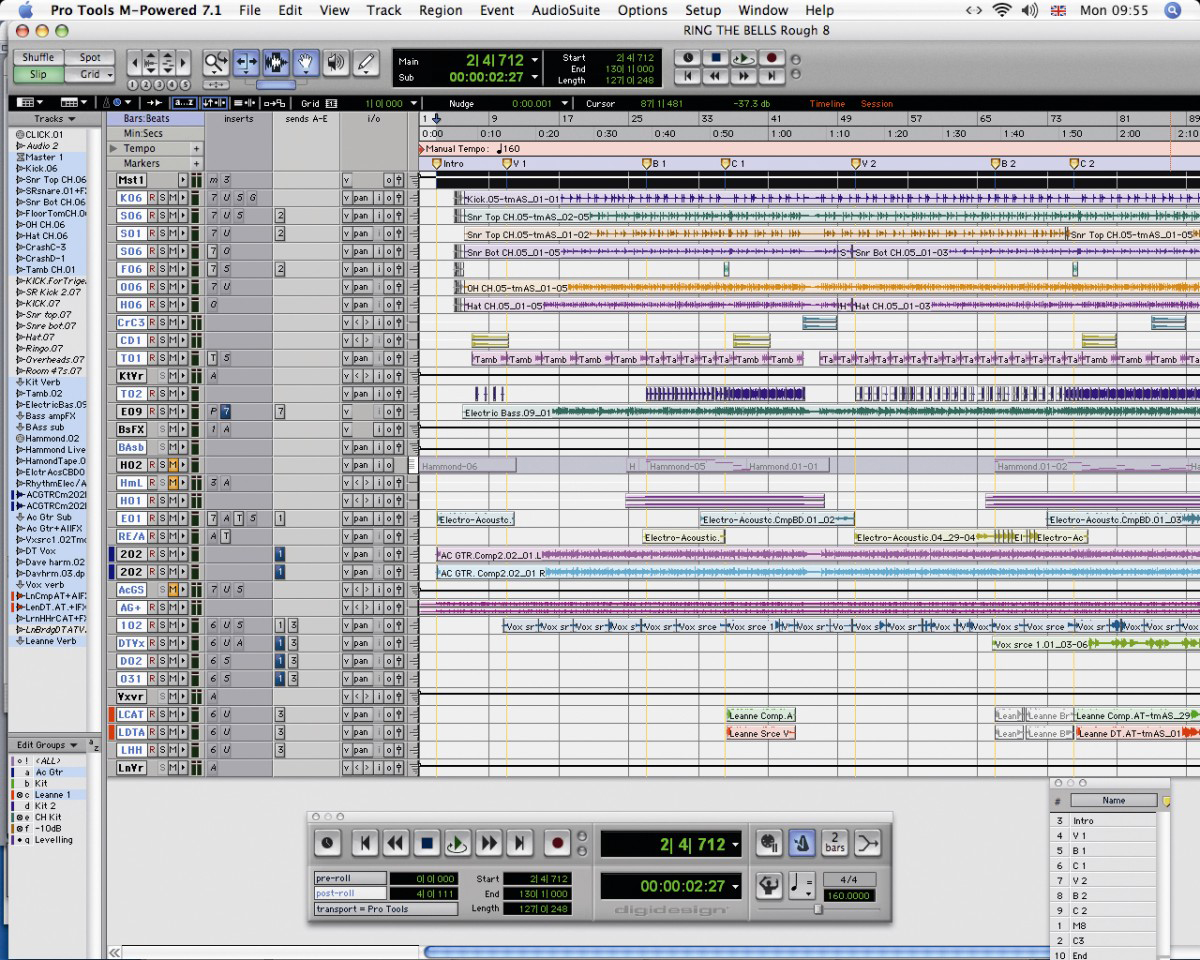Click the pre-roll button in Transport
This screenshot has width=1200, height=960.
(x=350, y=879)
